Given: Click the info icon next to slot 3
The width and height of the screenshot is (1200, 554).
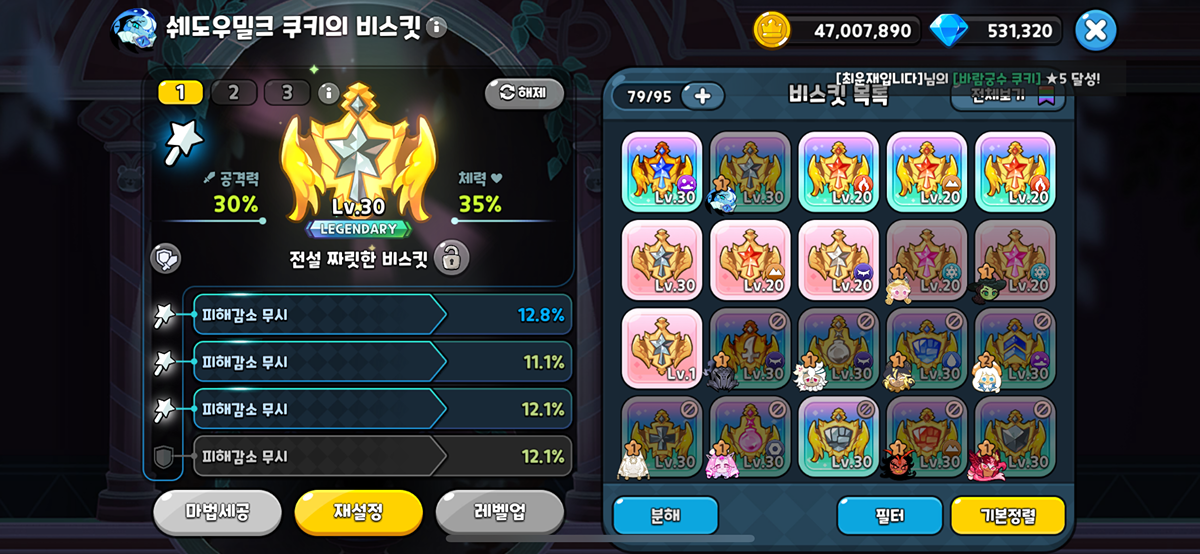Looking at the screenshot, I should 328,93.
